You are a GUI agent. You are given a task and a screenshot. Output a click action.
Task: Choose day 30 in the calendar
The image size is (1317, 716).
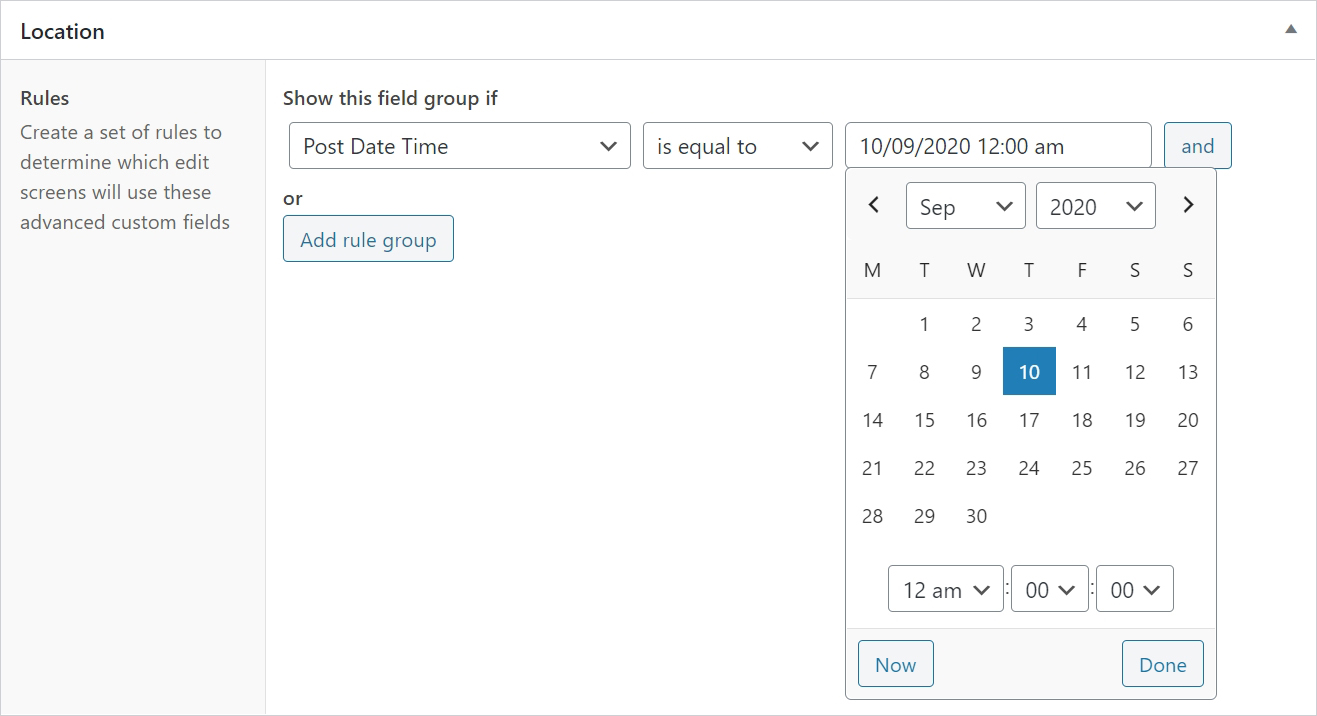point(977,516)
